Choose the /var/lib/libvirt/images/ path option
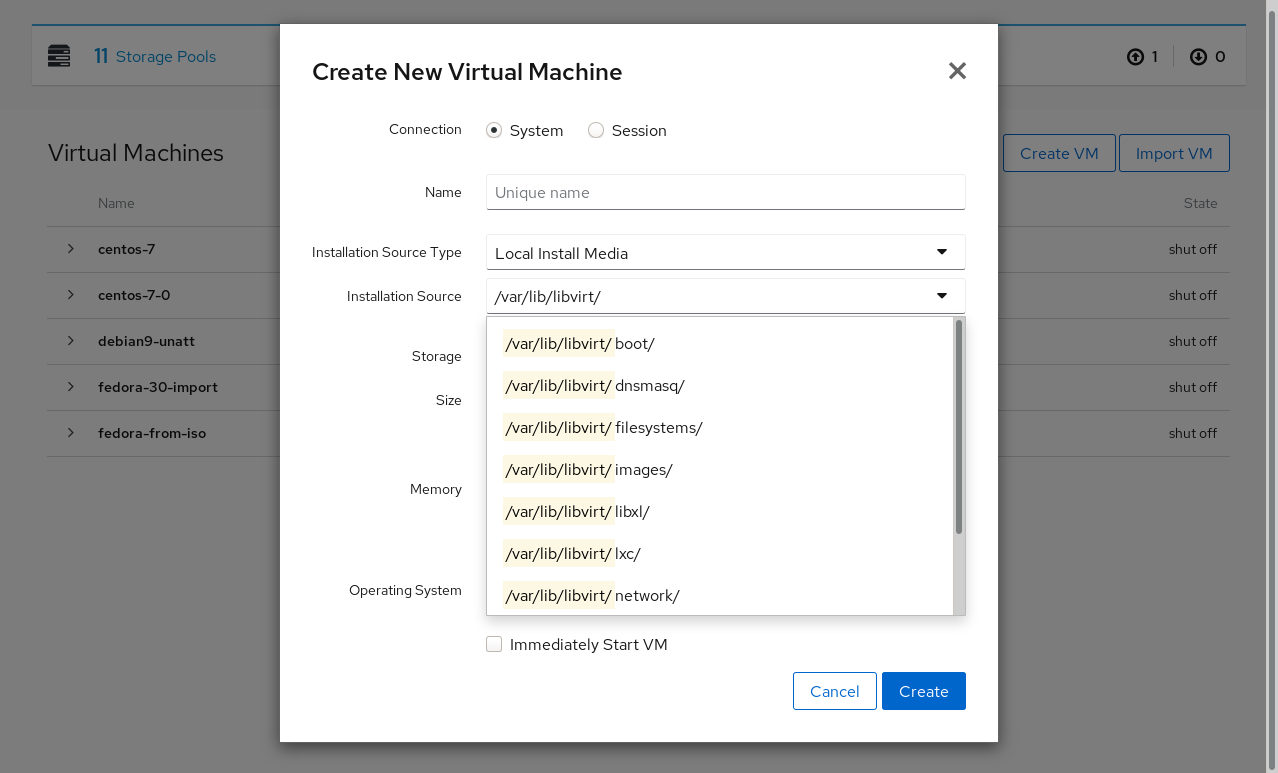1278x773 pixels. [x=589, y=470]
